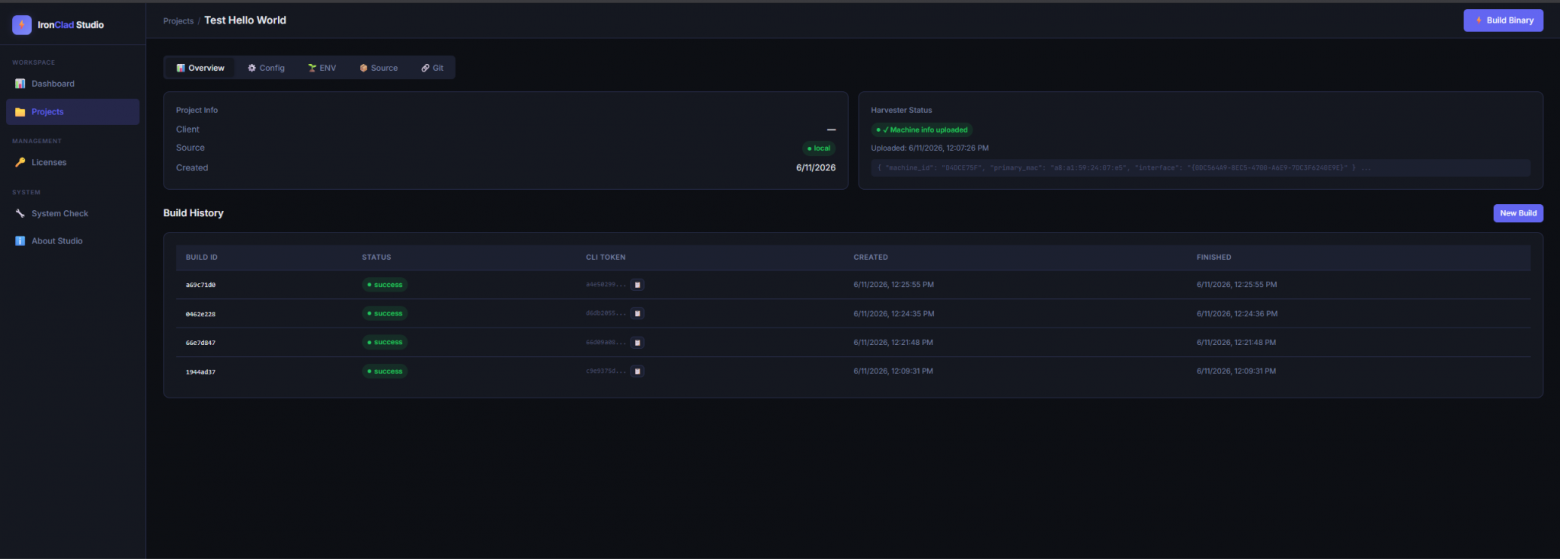The height and width of the screenshot is (559, 1560).
Task: Copy CLI token for build 66e7d847
Action: 638,342
